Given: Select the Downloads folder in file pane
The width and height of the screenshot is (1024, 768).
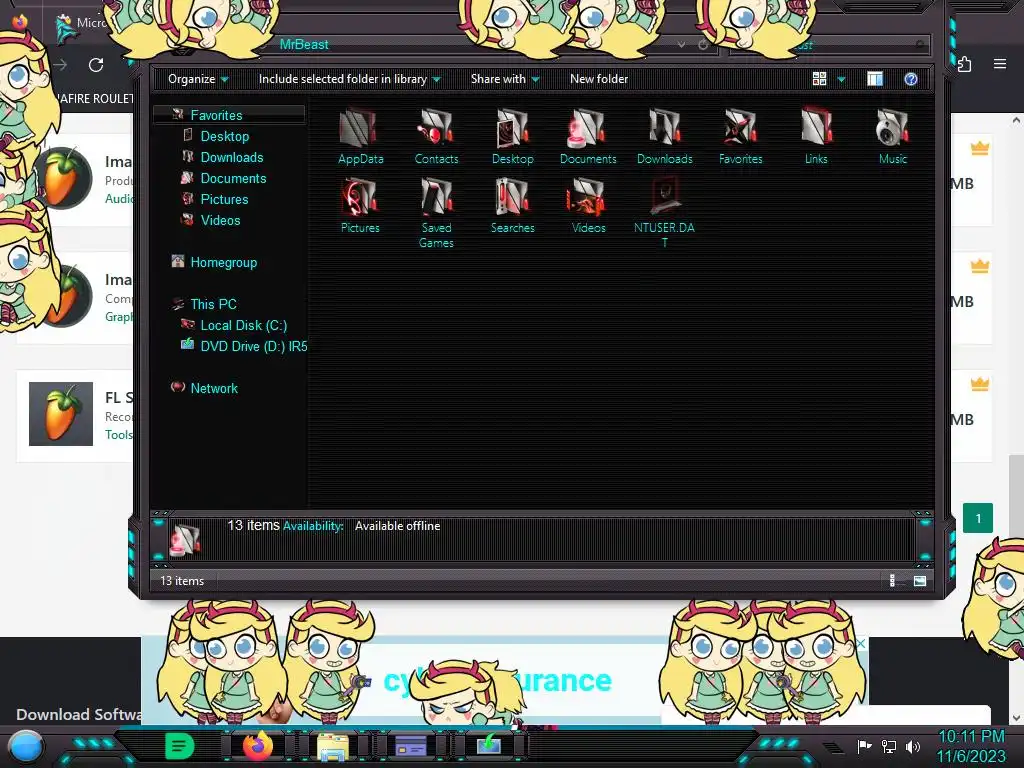Looking at the screenshot, I should pos(664,136).
